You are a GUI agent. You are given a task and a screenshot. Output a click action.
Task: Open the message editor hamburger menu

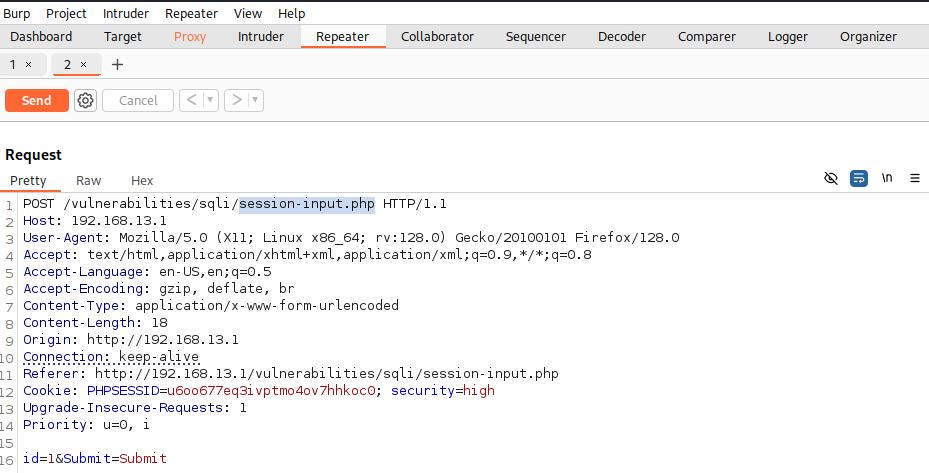click(914, 178)
